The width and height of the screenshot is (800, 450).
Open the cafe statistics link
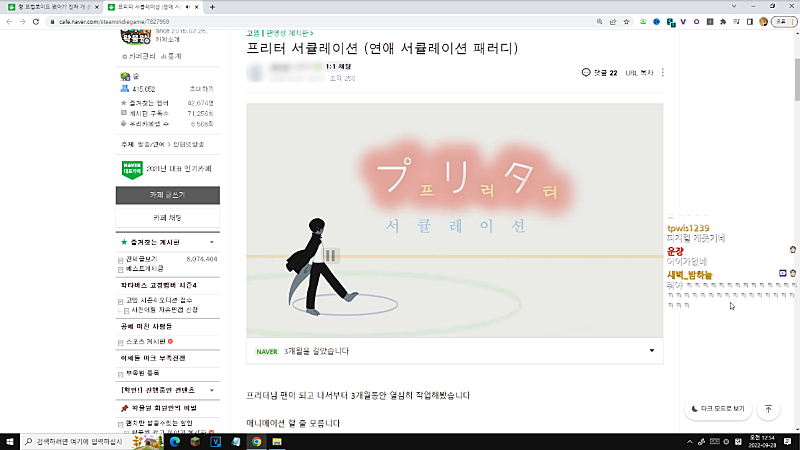click(171, 56)
